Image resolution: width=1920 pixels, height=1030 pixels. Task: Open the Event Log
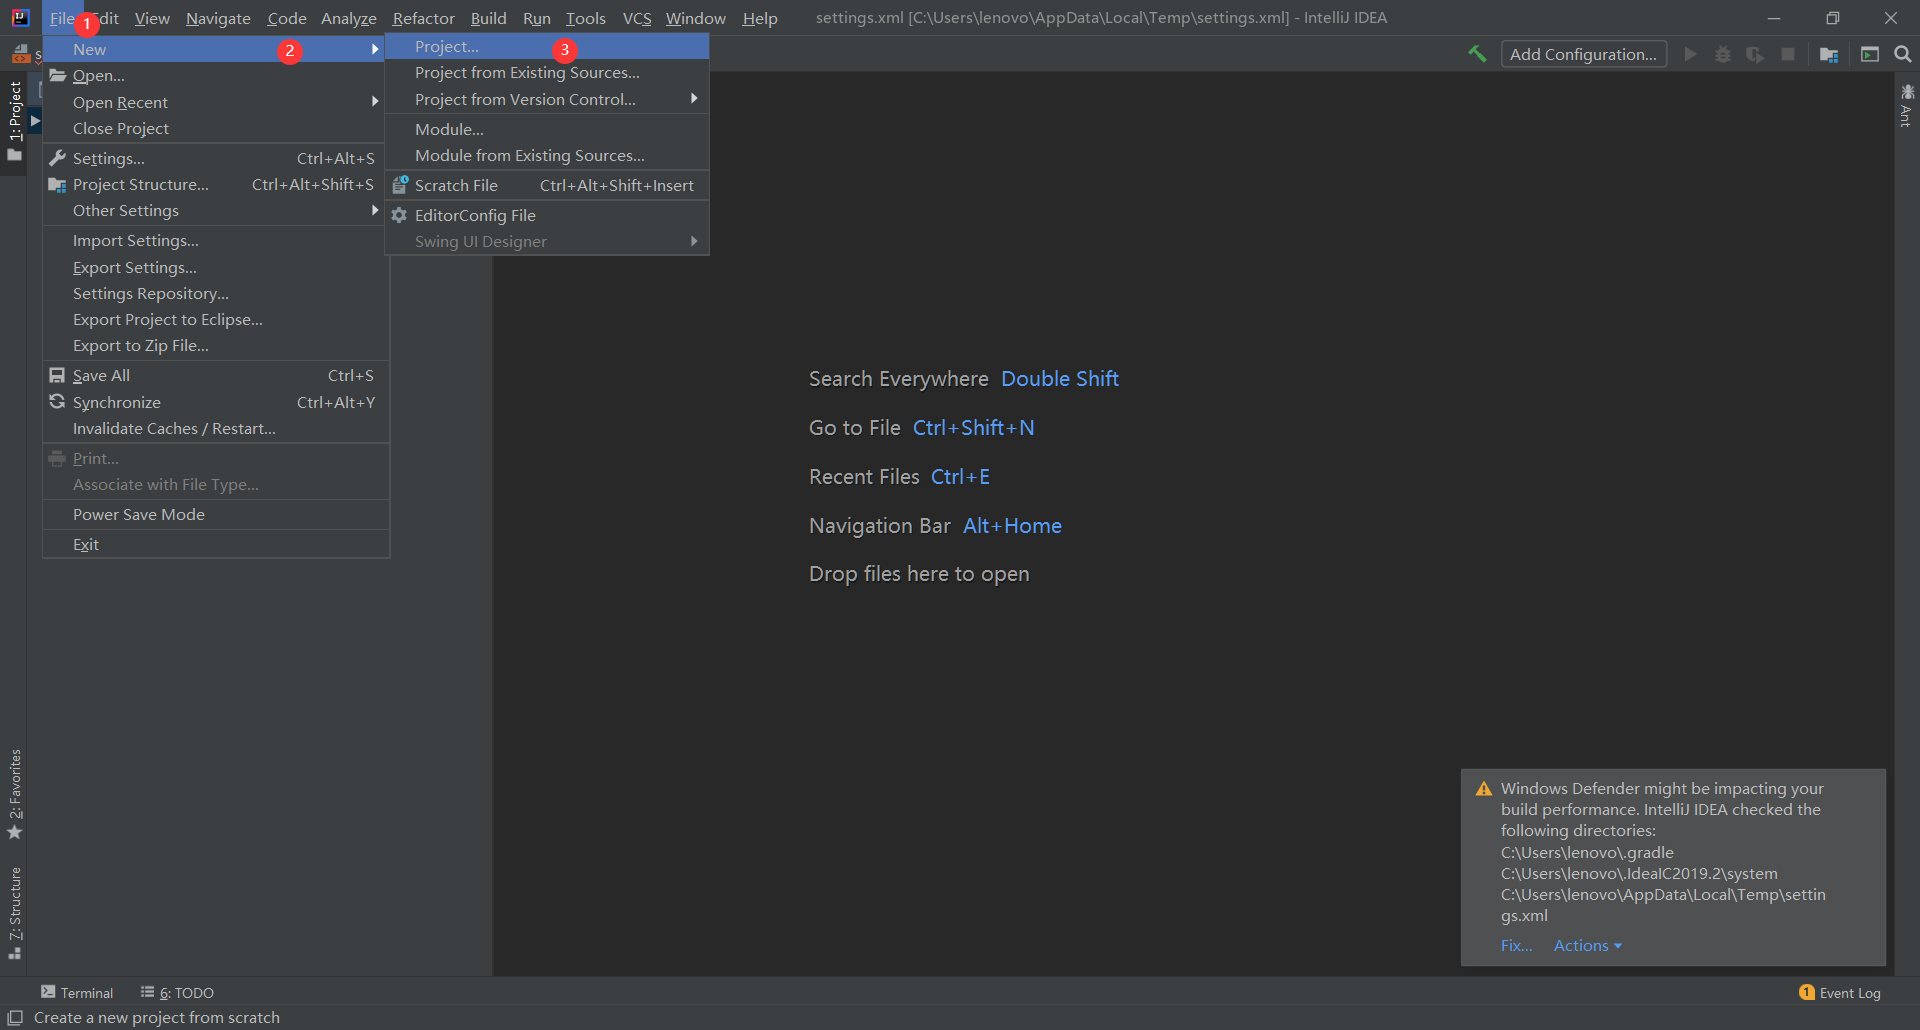1840,992
